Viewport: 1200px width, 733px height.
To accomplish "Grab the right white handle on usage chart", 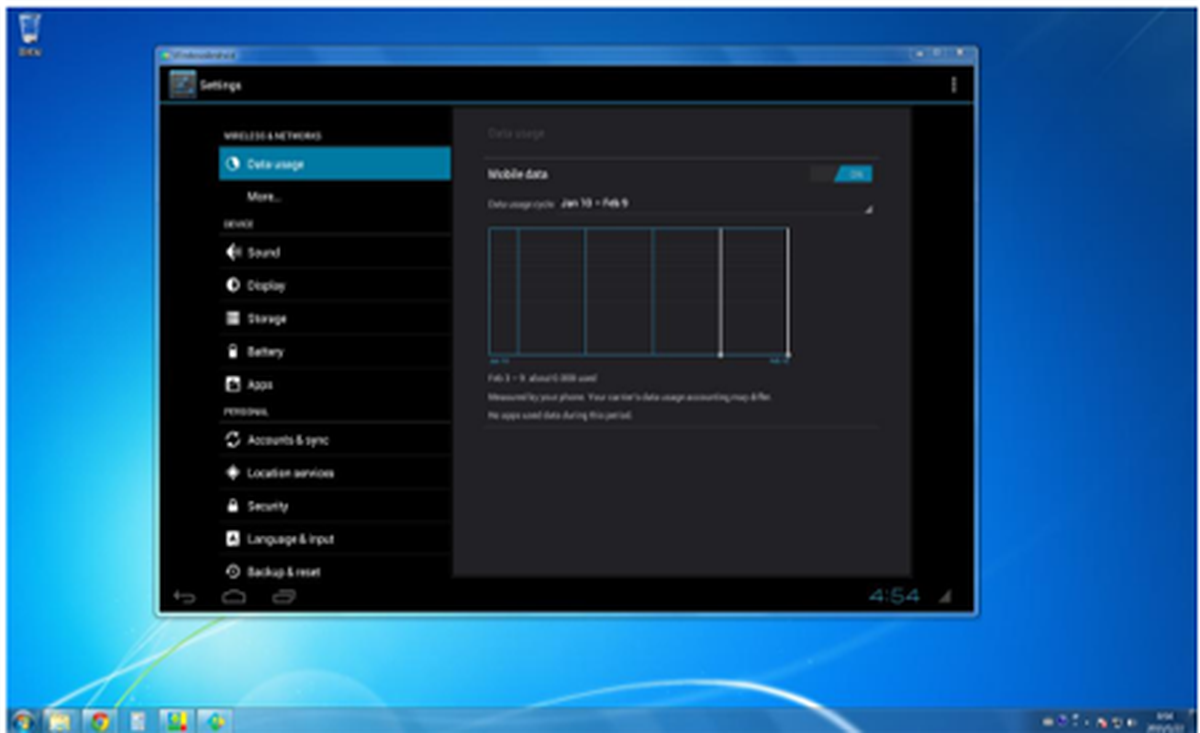I will pos(788,292).
